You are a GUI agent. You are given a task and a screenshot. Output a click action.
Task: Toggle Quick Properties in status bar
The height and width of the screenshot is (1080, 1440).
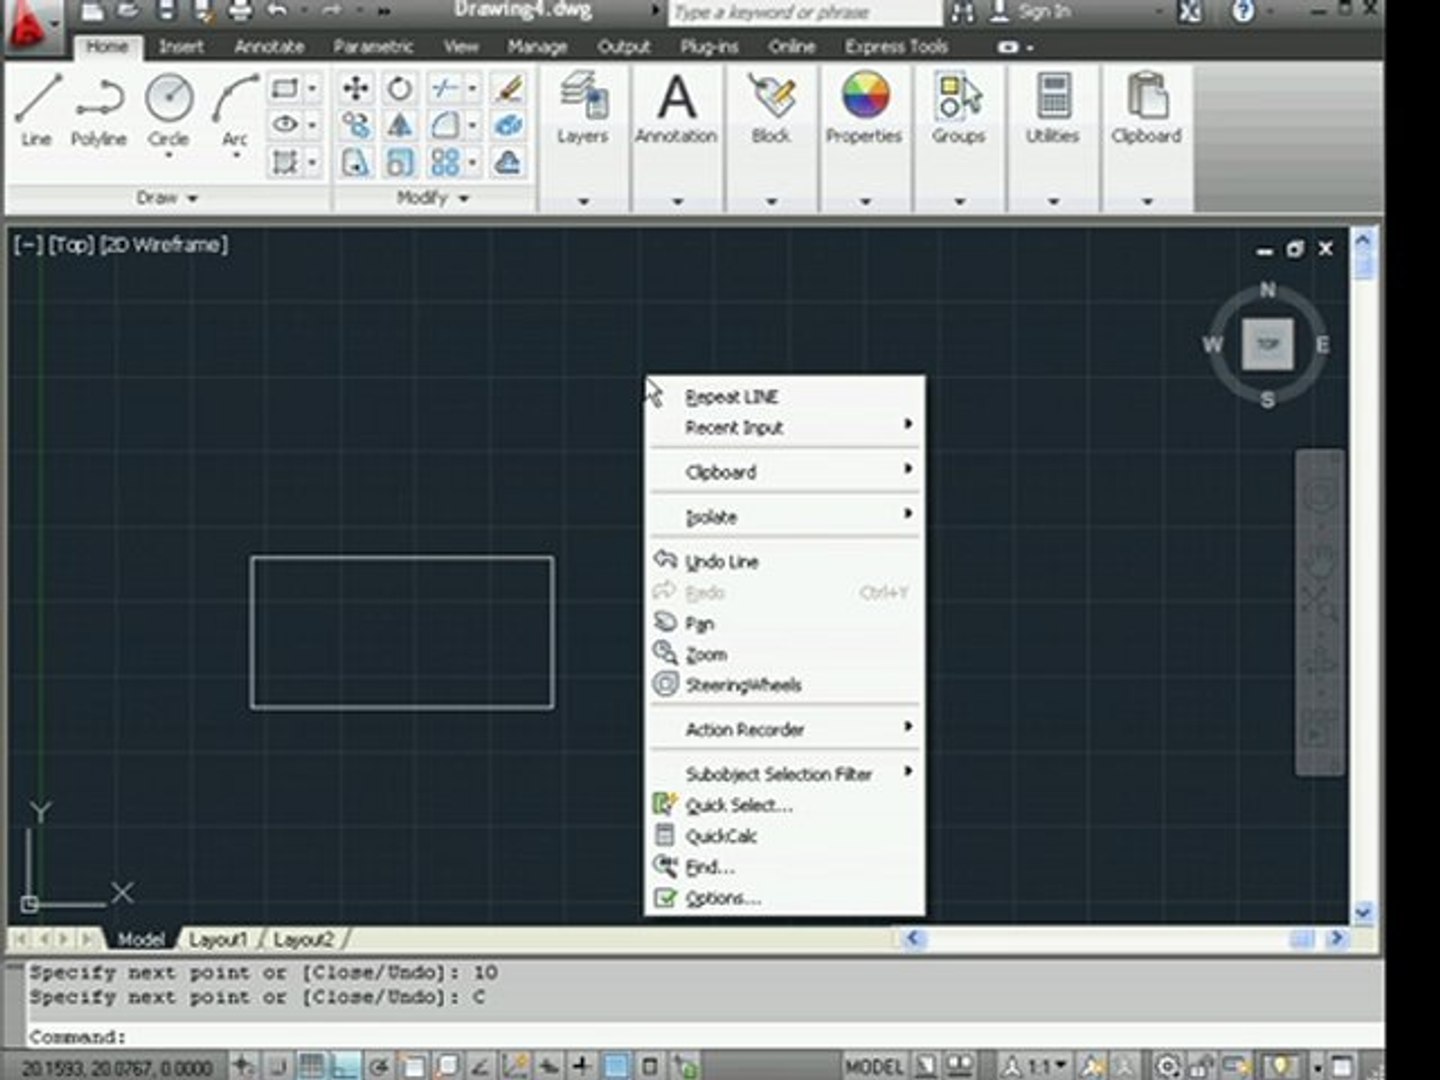650,1066
